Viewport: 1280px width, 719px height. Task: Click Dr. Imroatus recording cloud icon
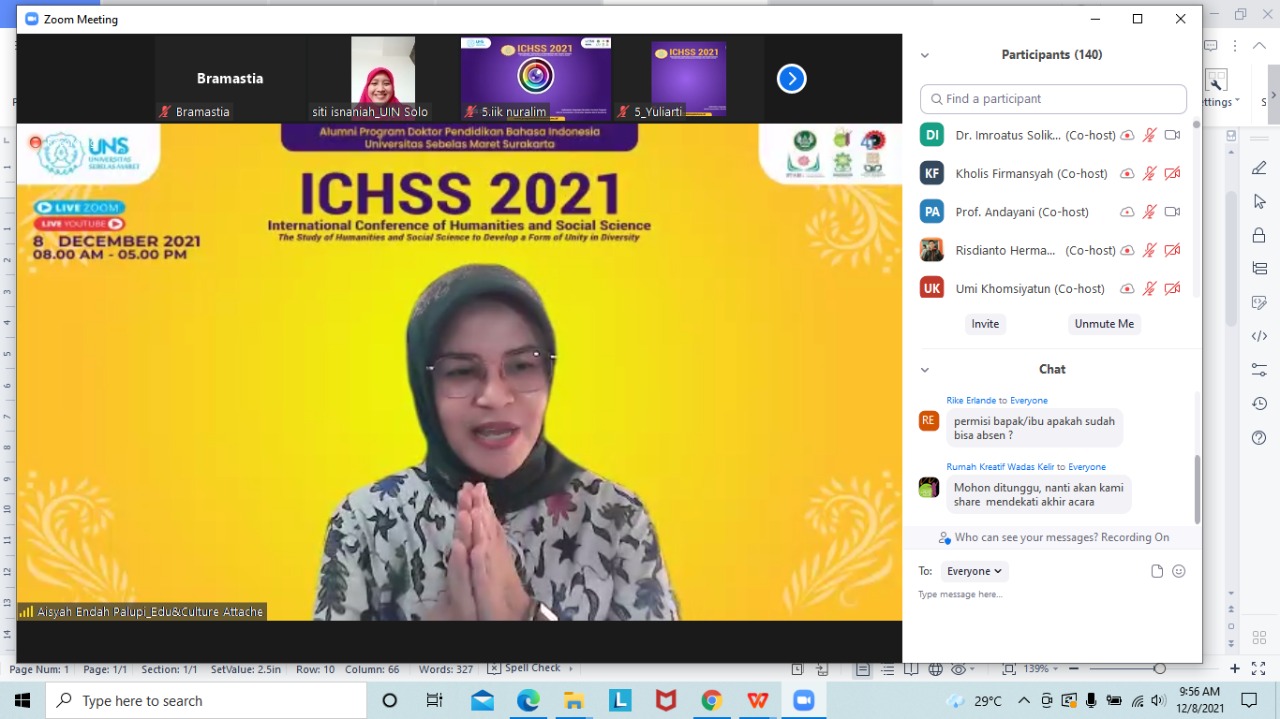[x=1127, y=135]
